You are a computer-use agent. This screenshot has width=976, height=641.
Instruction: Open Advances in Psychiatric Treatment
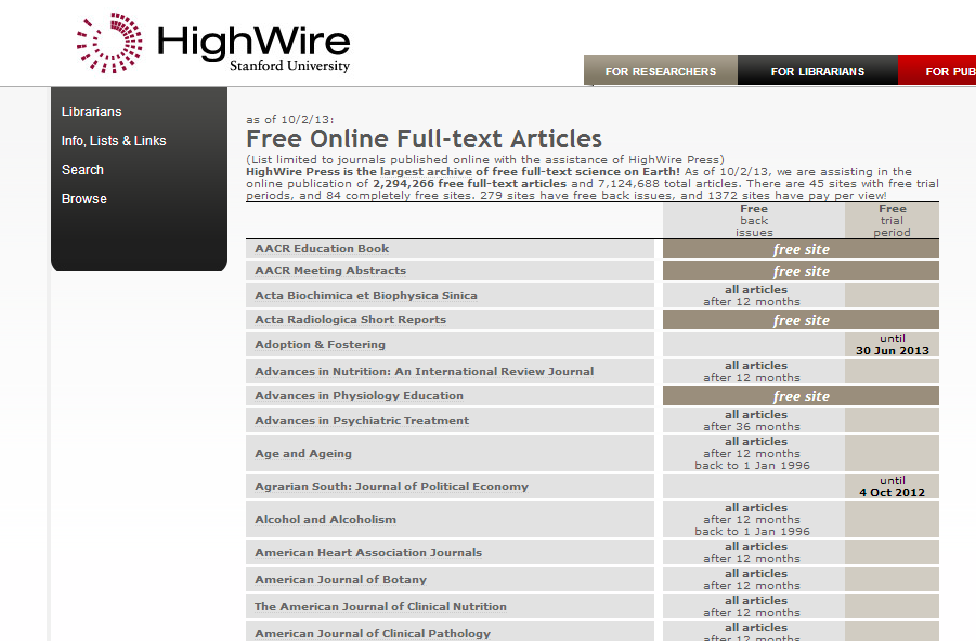[361, 421]
